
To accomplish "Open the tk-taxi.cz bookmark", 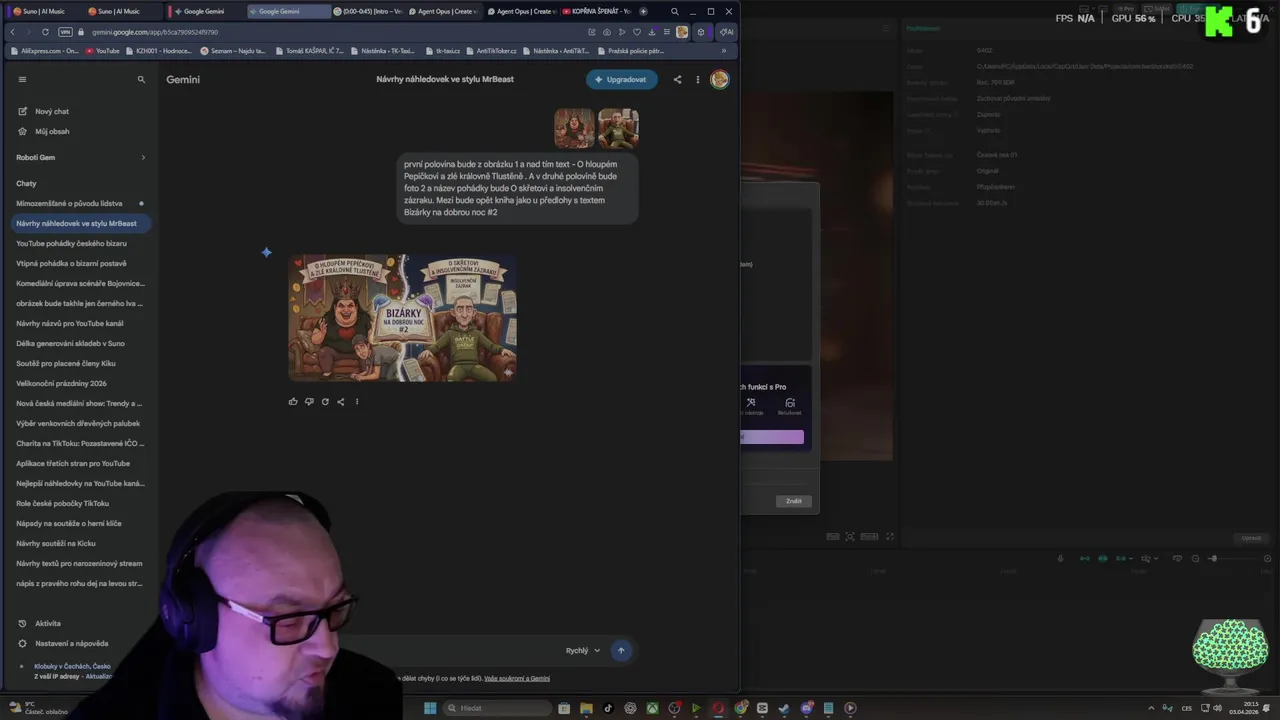I will [442, 50].
